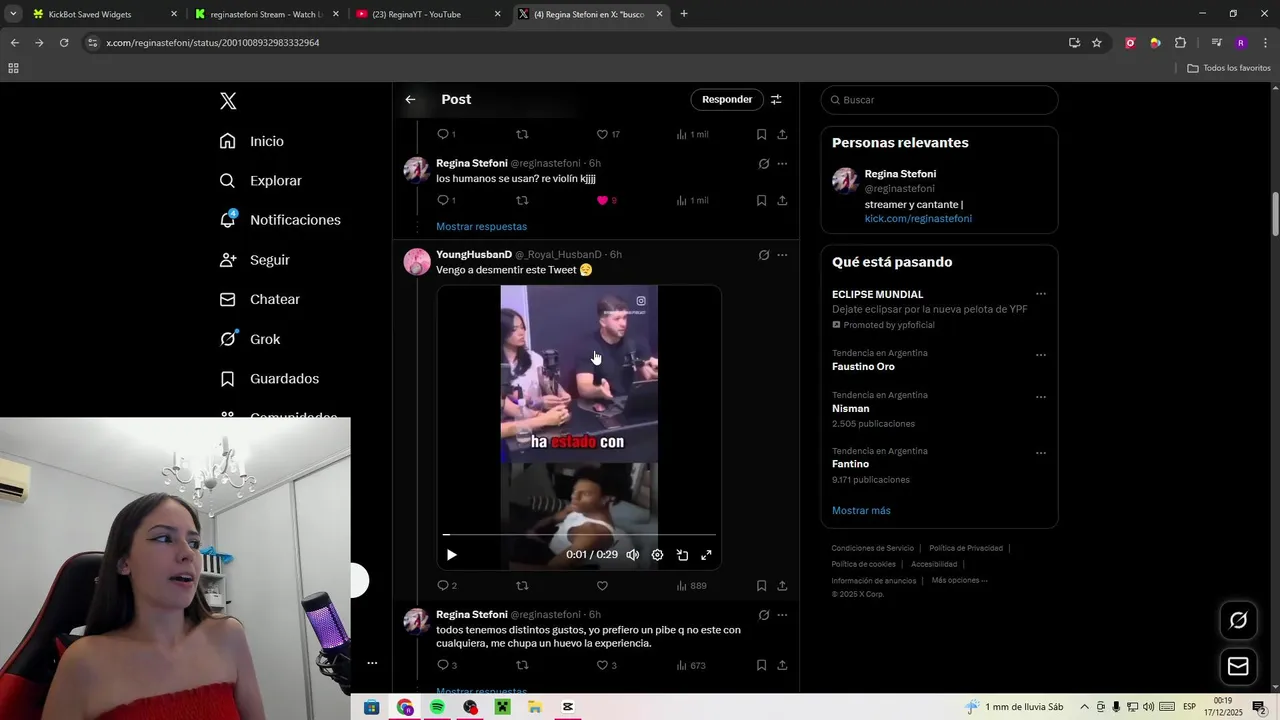Viewport: 1280px width, 720px height.
Task: Open more menu on 'todos tenemos' reply
Action: 782,615
